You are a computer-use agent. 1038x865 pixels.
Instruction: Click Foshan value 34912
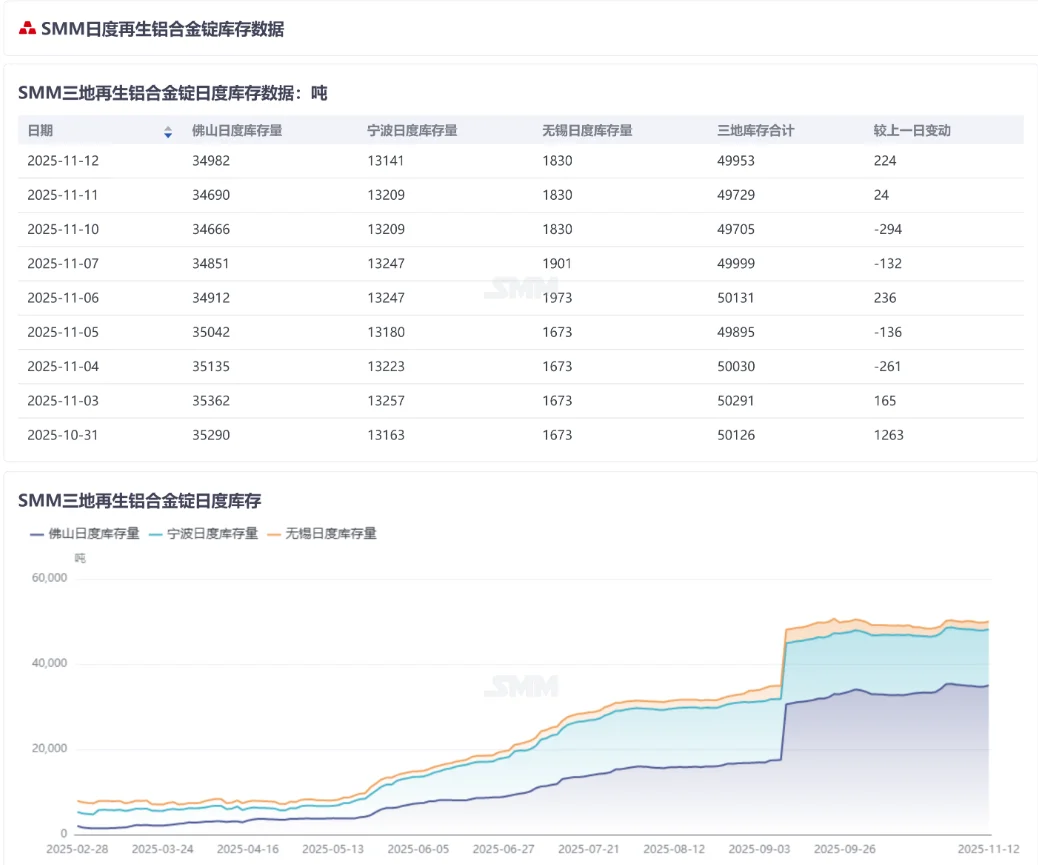click(211, 298)
